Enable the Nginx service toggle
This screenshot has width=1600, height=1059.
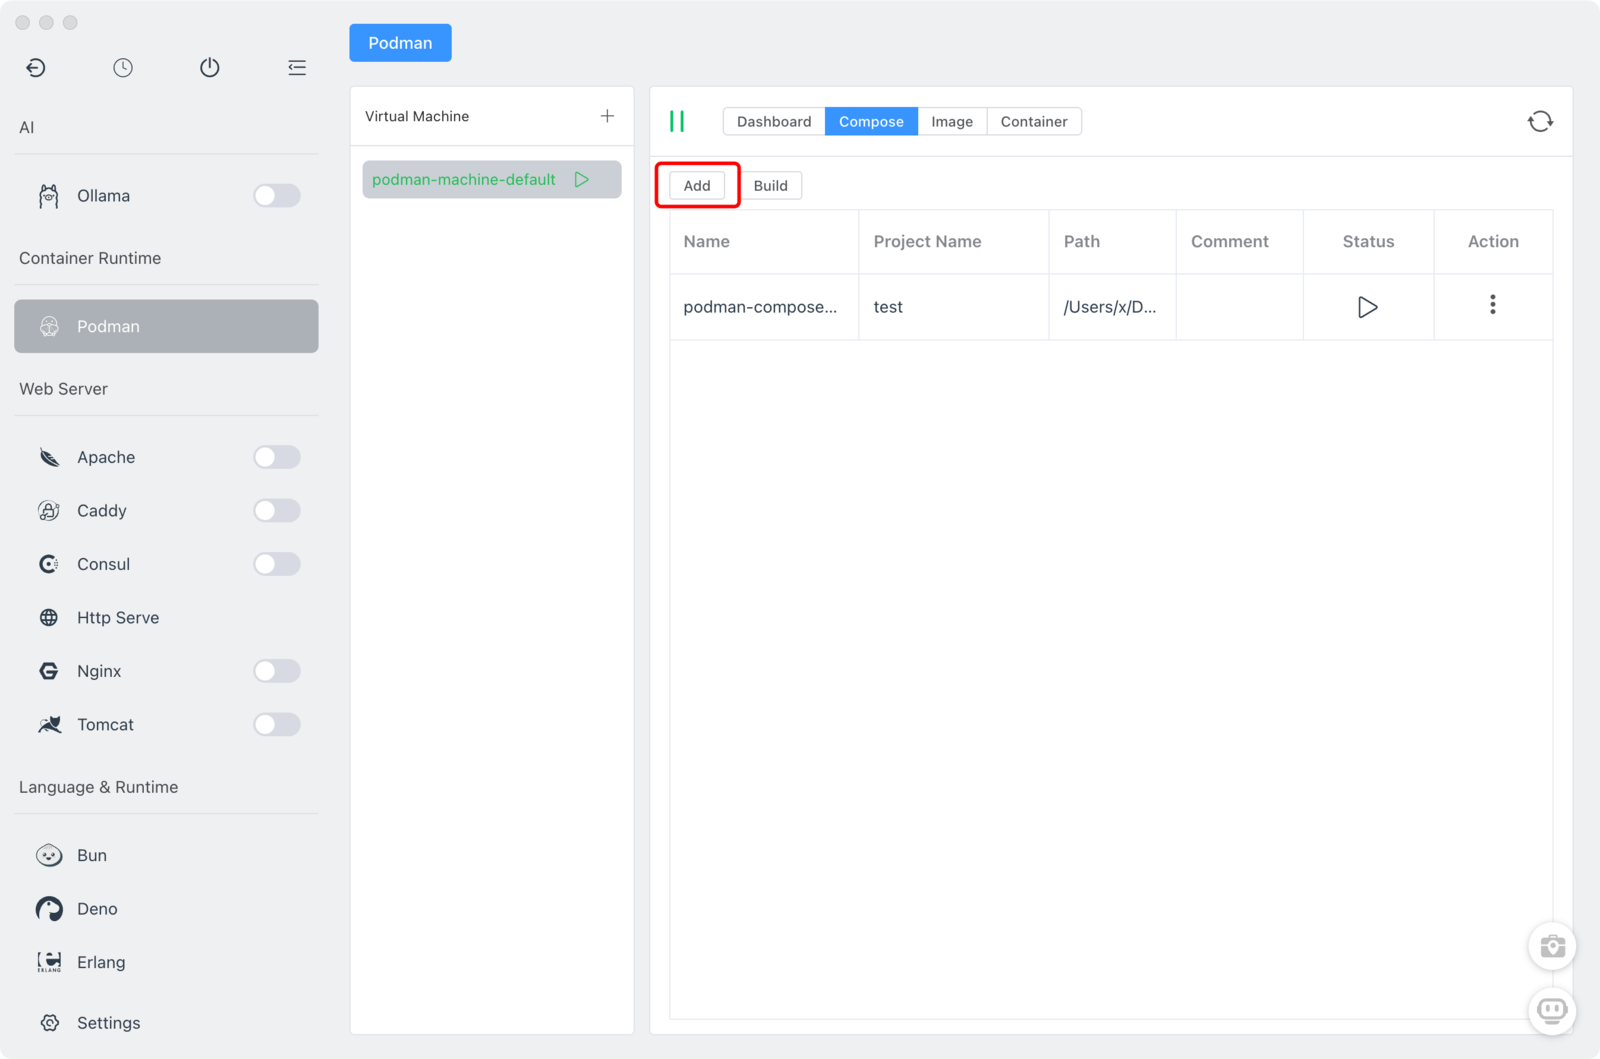click(x=276, y=671)
